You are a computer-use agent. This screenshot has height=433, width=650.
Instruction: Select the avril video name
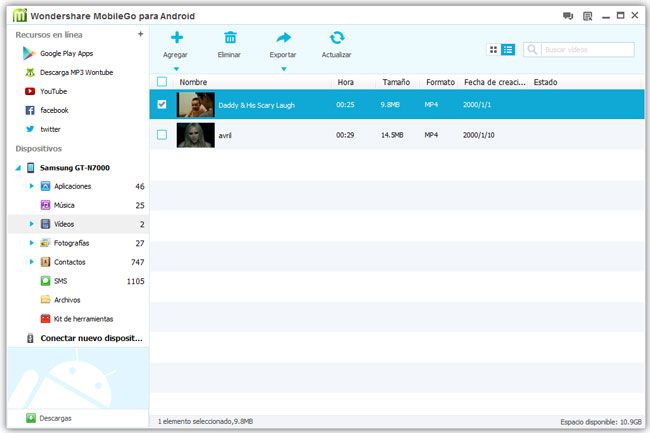(225, 135)
